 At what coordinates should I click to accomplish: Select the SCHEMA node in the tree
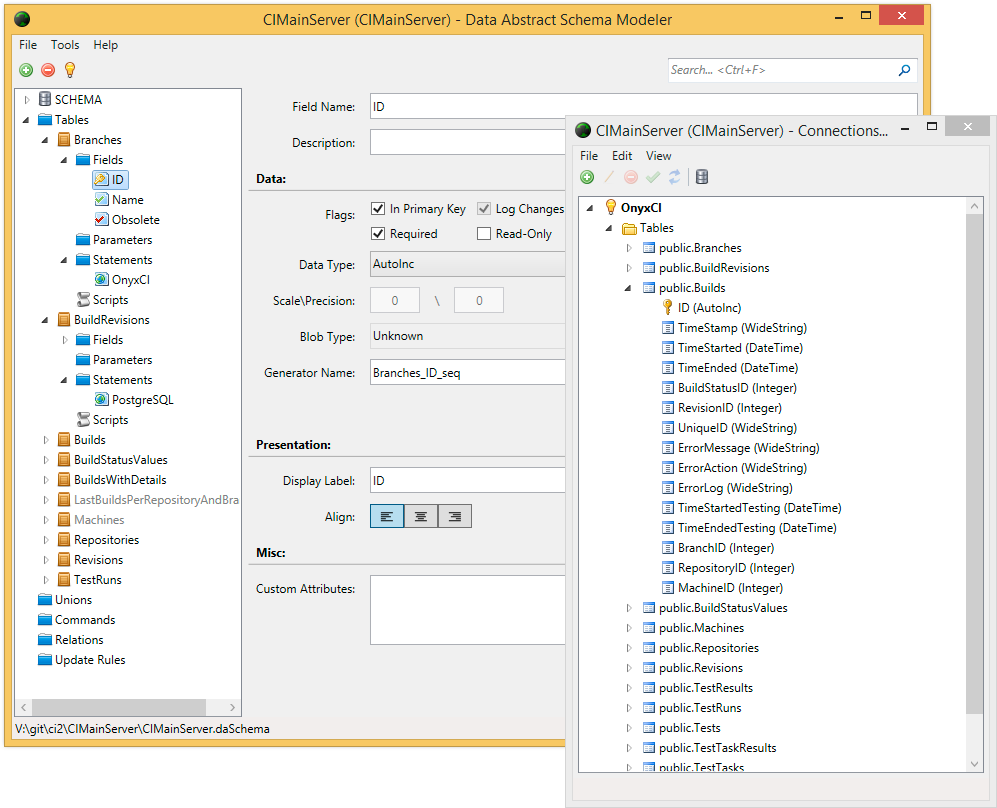[x=70, y=100]
